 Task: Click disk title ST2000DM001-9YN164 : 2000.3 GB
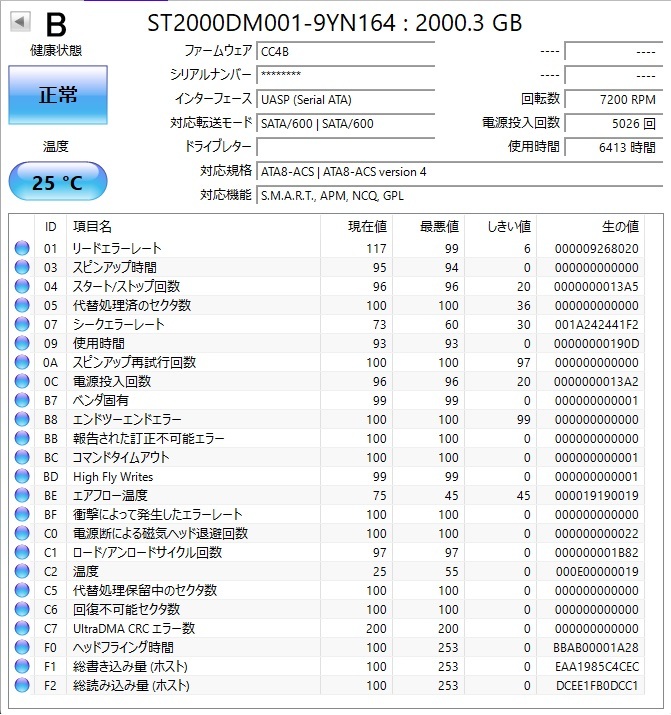335,22
